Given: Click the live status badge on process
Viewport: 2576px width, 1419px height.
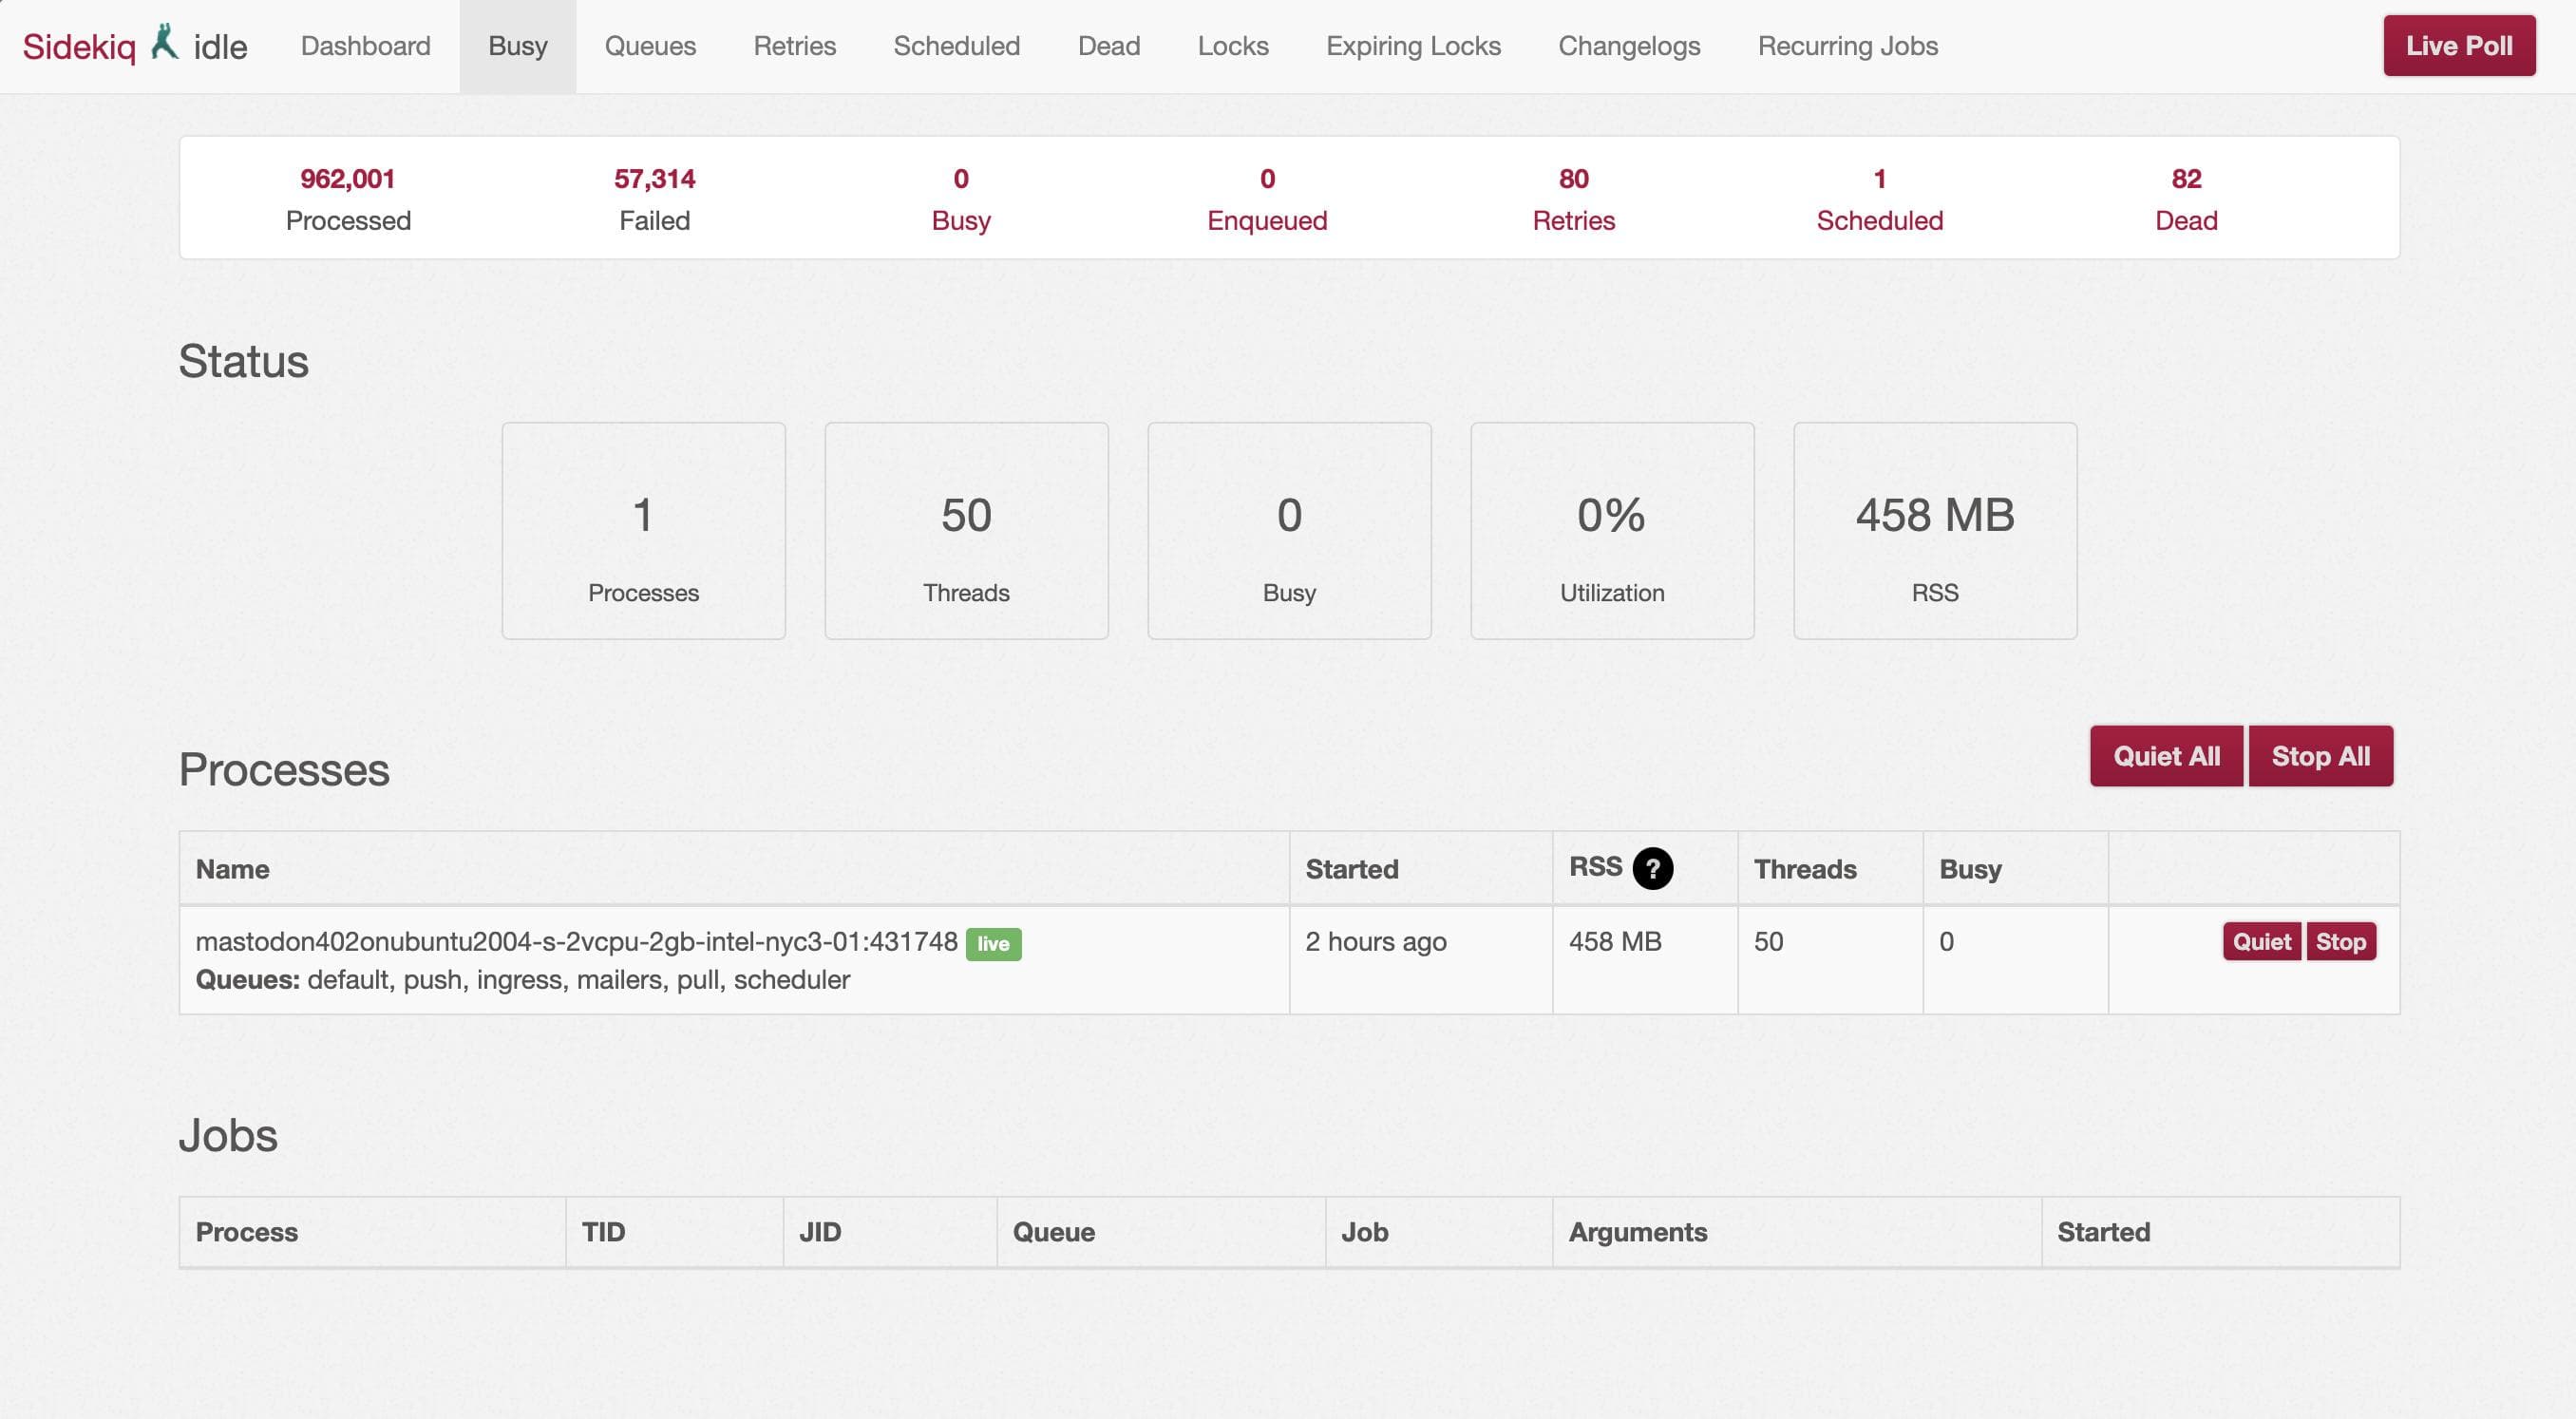Looking at the screenshot, I should point(991,942).
